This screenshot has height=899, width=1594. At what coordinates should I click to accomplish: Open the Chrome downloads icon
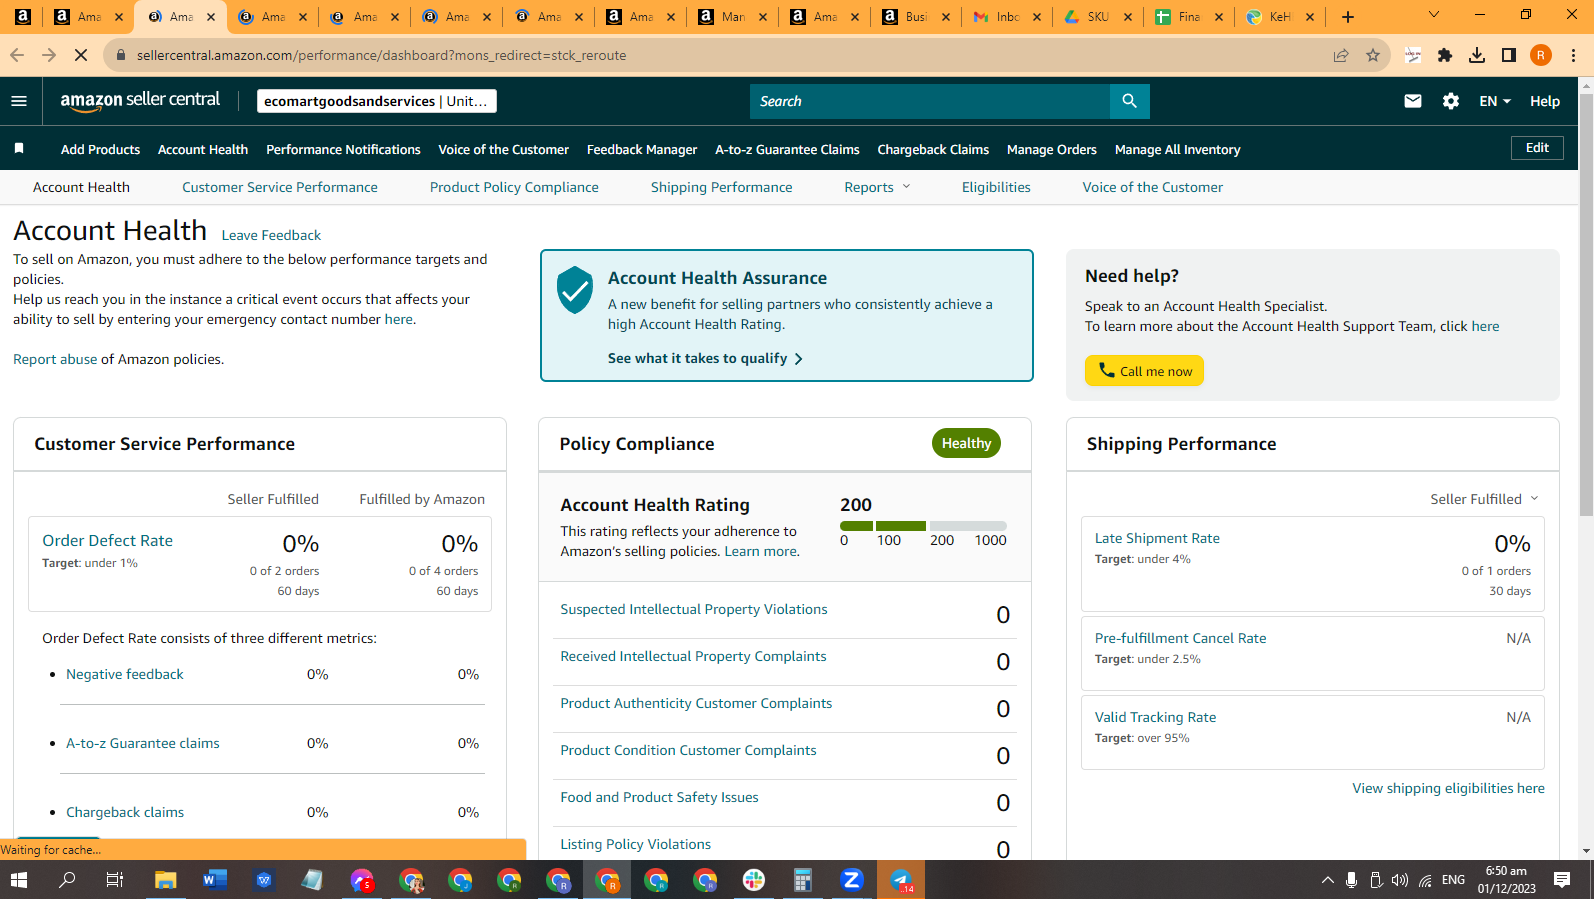point(1477,55)
